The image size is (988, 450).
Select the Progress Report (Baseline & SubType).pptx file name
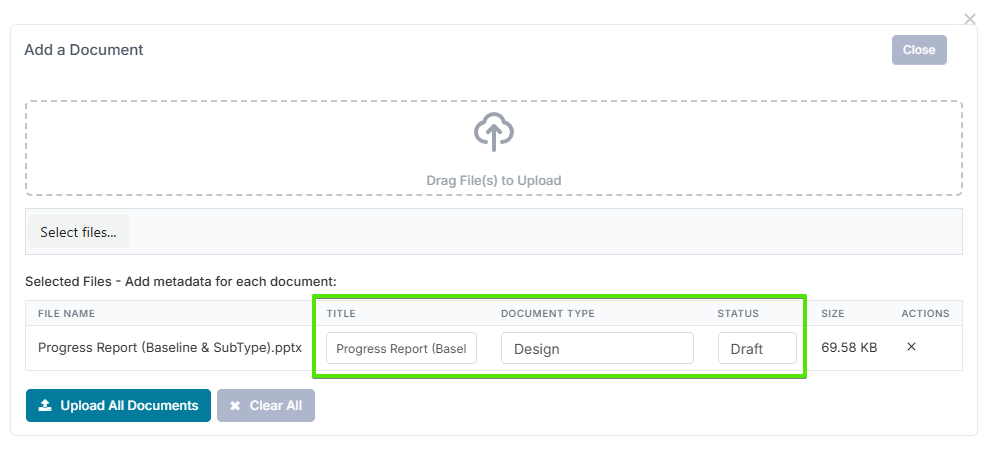click(170, 348)
